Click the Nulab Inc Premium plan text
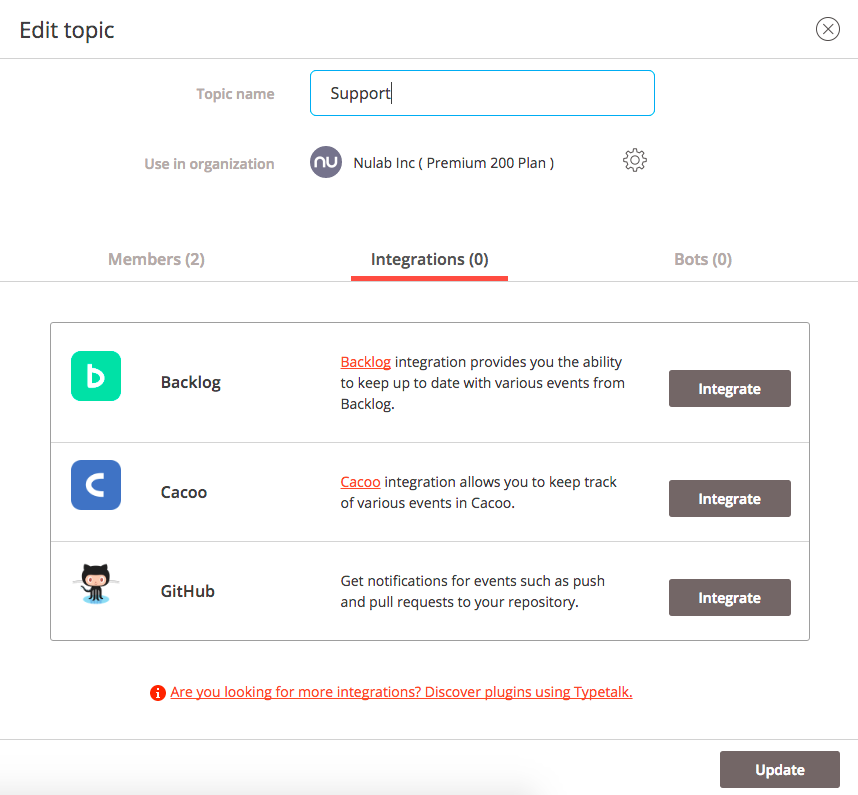The image size is (858, 795). click(454, 163)
